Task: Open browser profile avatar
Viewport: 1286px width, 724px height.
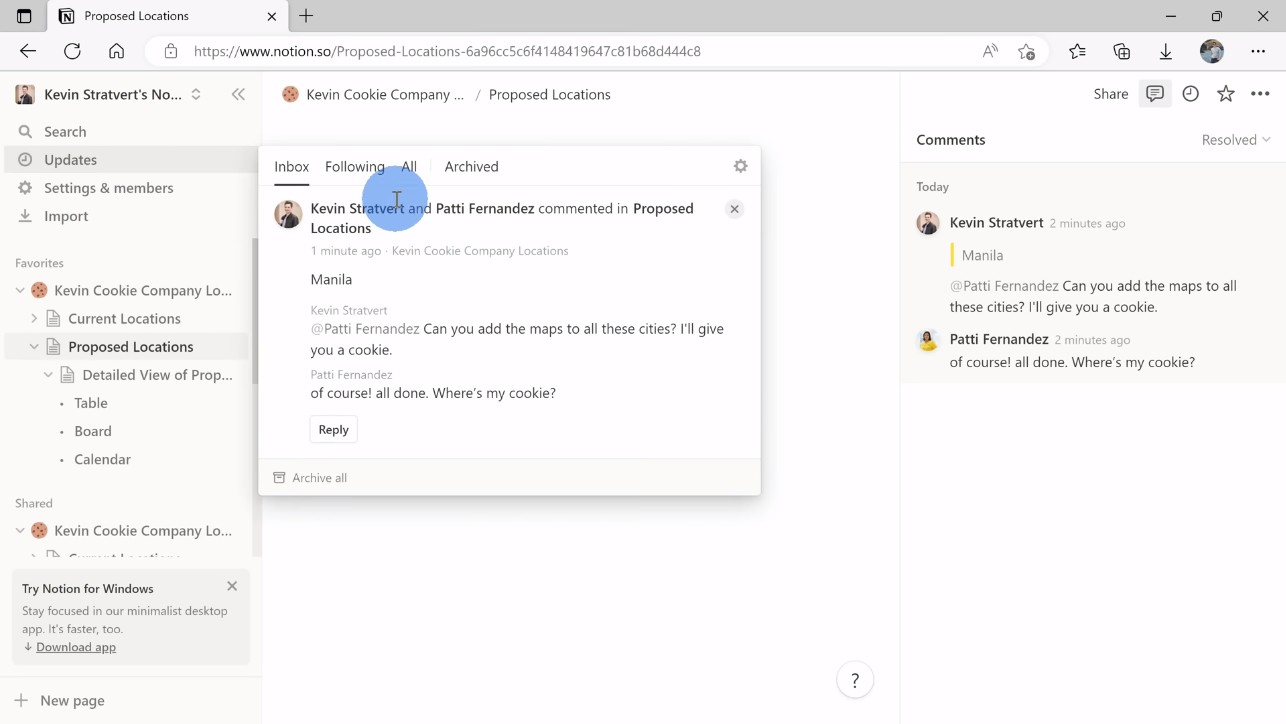Action: (x=1212, y=51)
